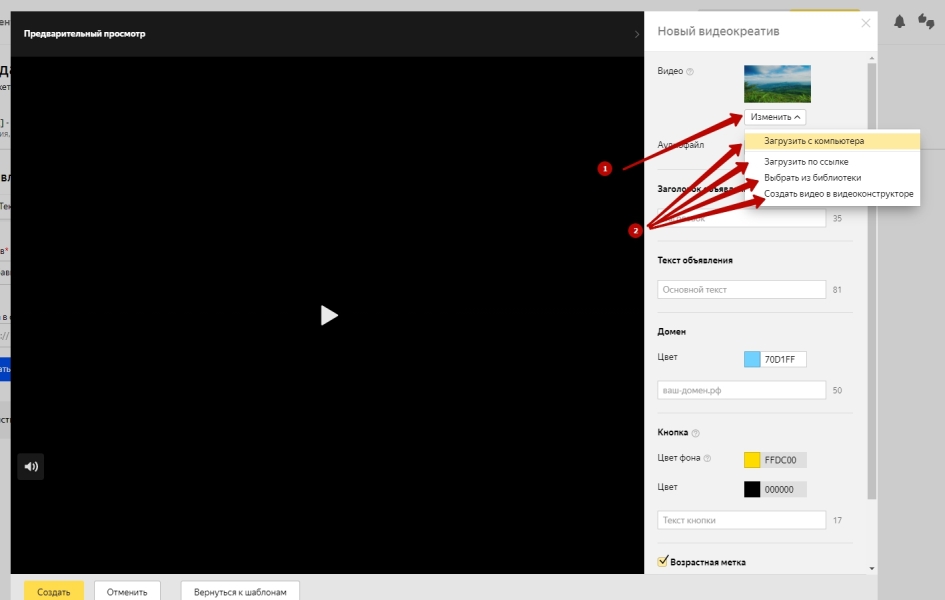
Task: Select Создать видео в видеоконструкторе
Action: [838, 193]
